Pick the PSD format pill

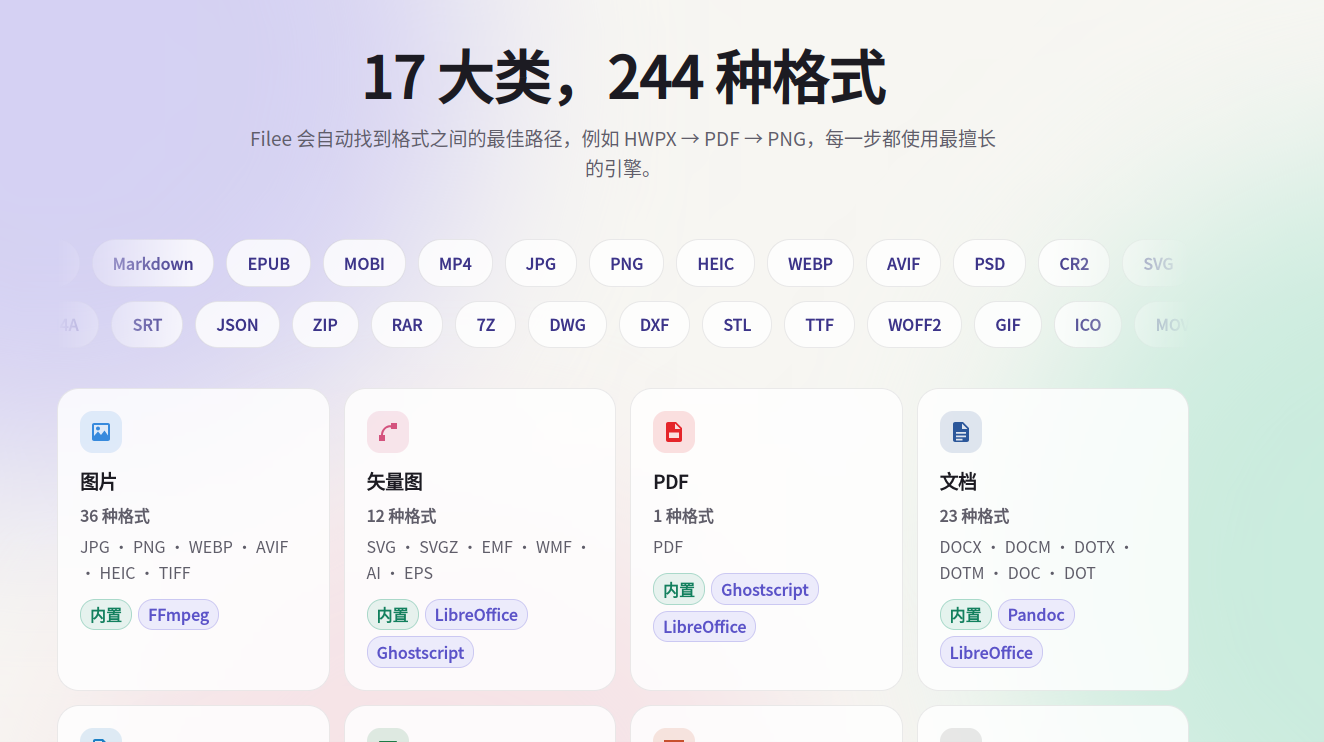point(990,264)
